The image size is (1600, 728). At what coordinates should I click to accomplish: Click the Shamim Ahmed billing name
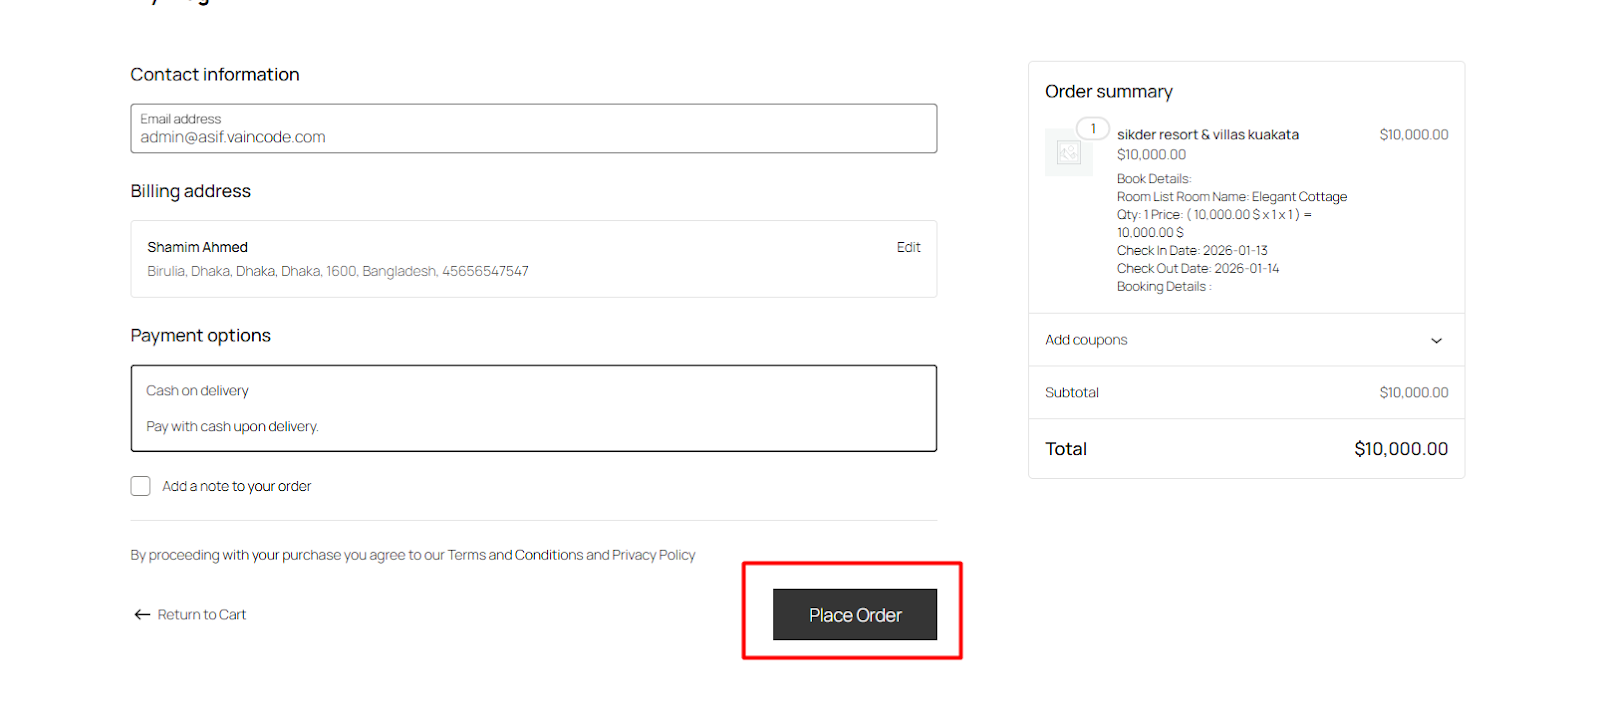198,247
